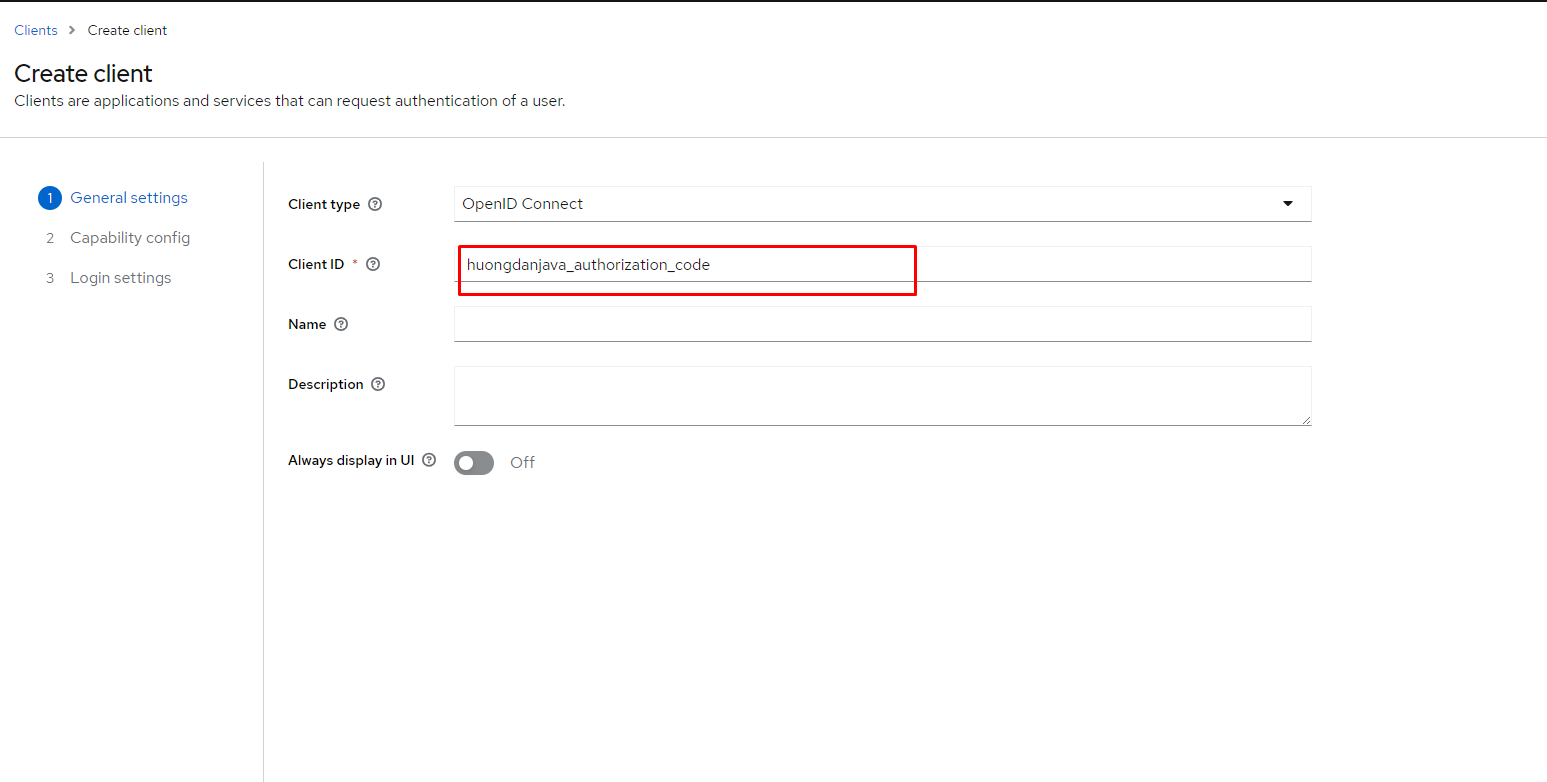Grab the Description textarea corner resize handle
The width and height of the screenshot is (1547, 782).
[1305, 420]
